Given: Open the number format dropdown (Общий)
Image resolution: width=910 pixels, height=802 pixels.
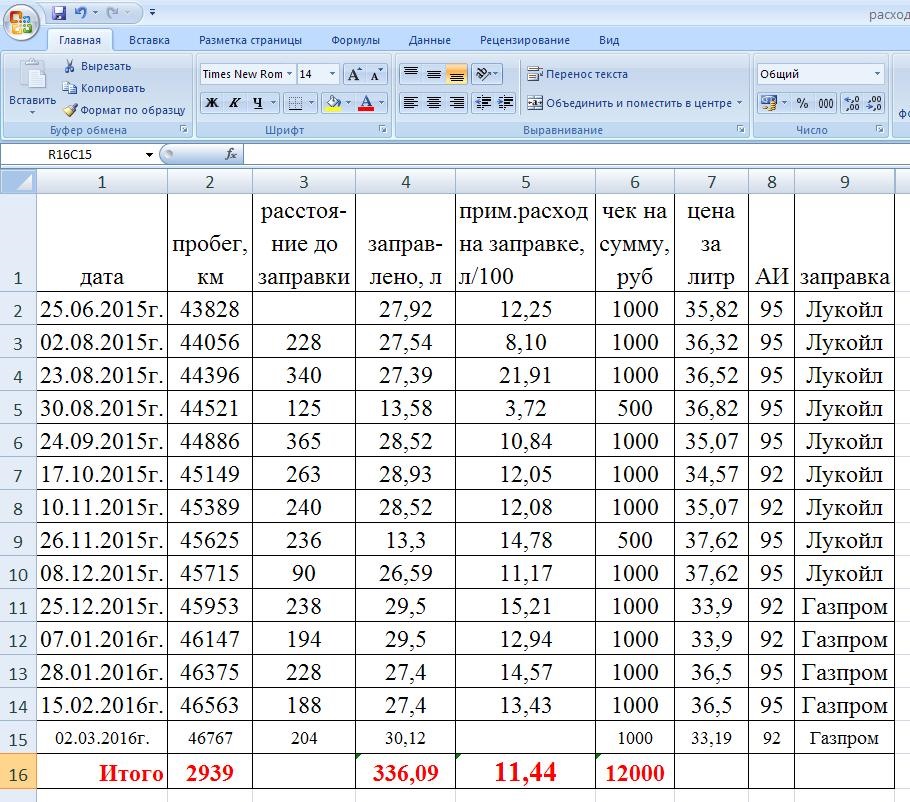Looking at the screenshot, I should [877, 74].
